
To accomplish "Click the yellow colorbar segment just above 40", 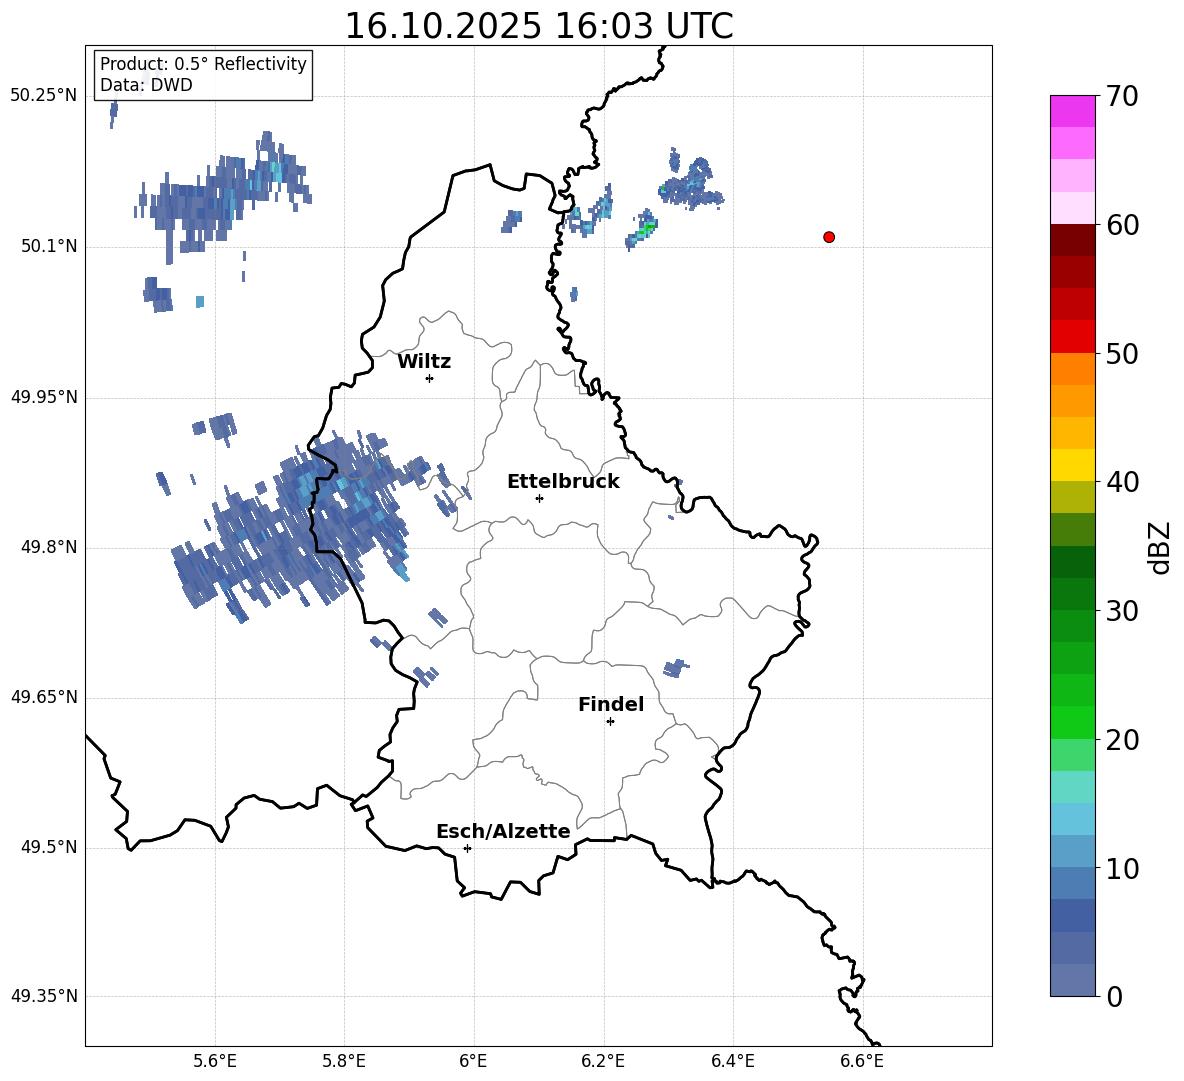I will (1073, 466).
